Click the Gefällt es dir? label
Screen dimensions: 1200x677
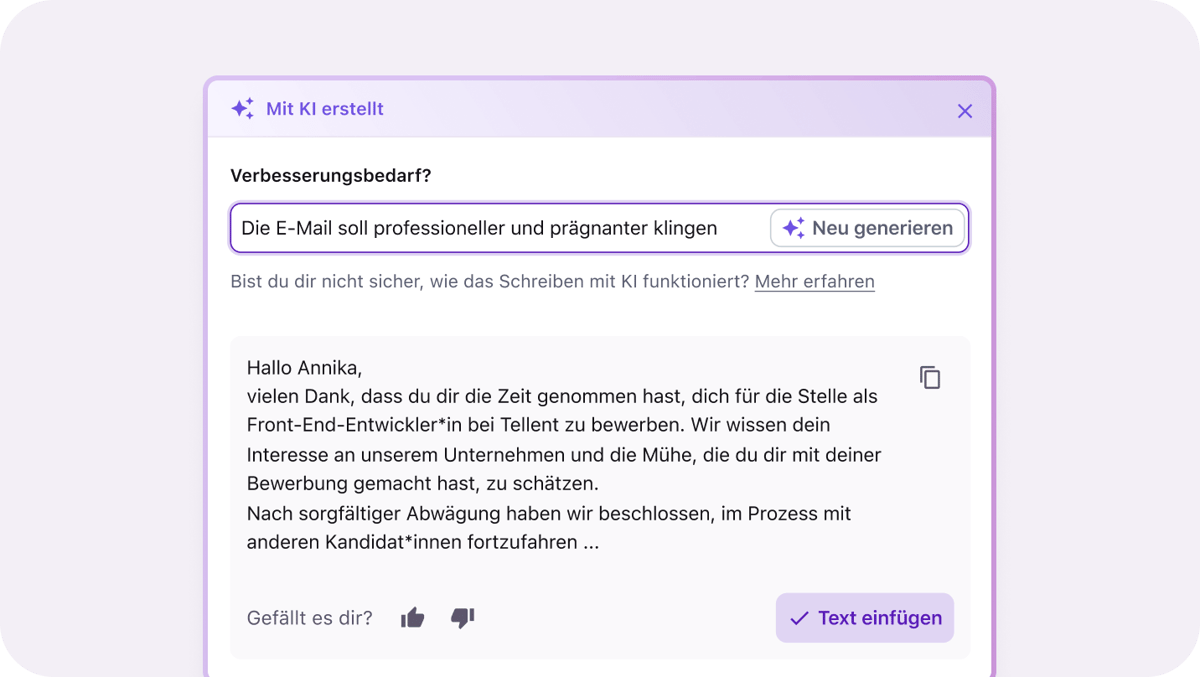(309, 618)
